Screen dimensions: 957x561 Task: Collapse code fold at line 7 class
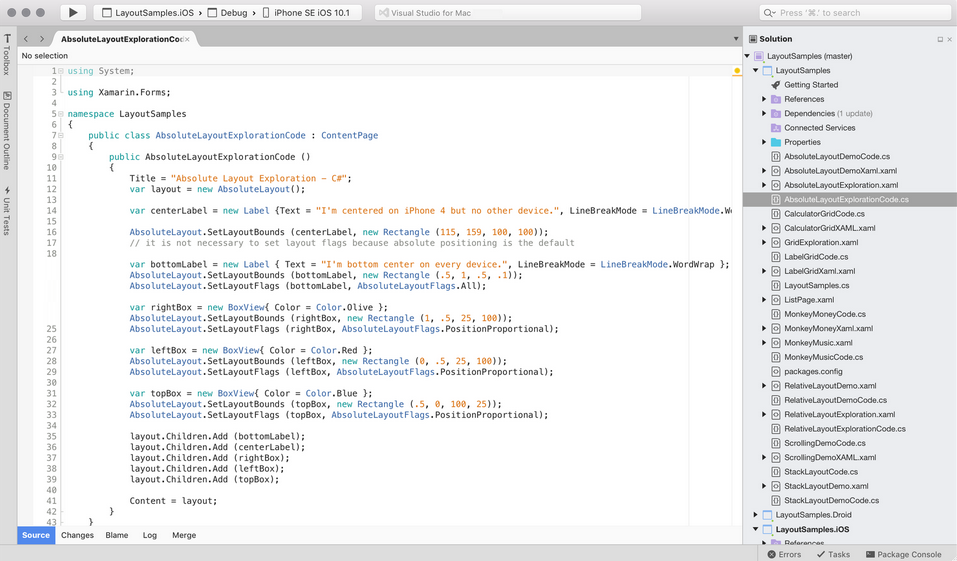click(61, 136)
